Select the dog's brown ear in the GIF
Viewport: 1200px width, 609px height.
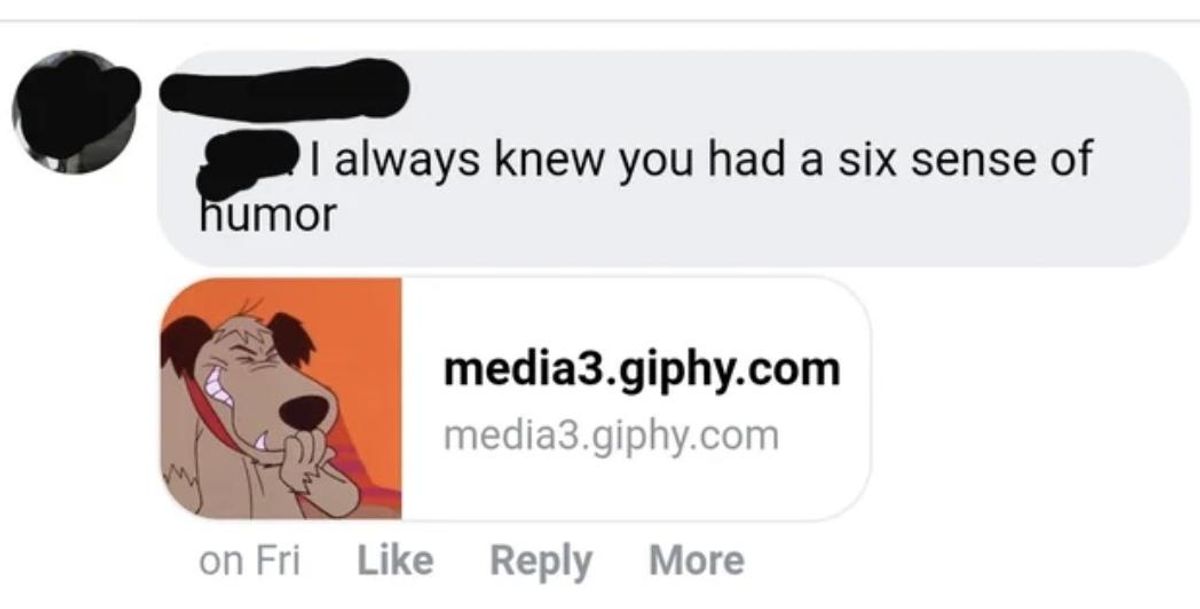pyautogui.click(x=294, y=340)
